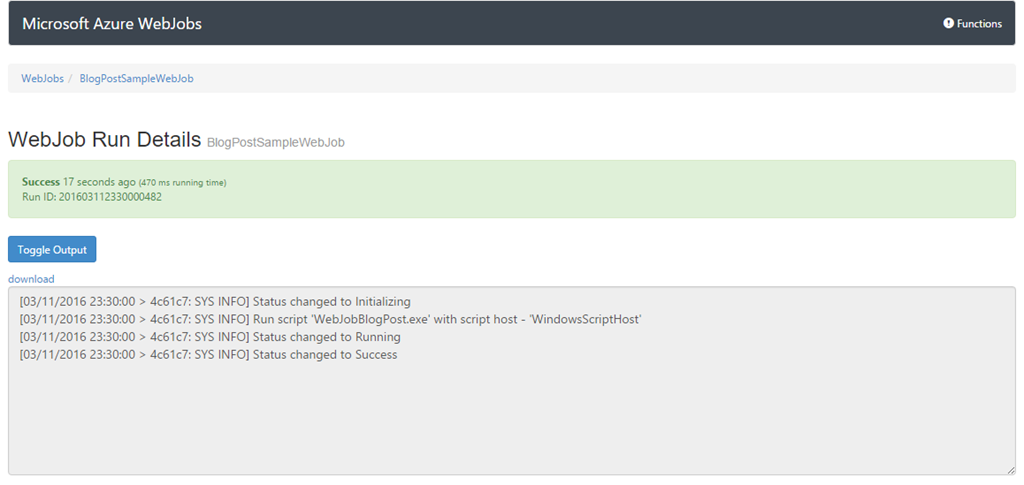Click the '470 ms running time' text
This screenshot has width=1024, height=485.
[183, 183]
